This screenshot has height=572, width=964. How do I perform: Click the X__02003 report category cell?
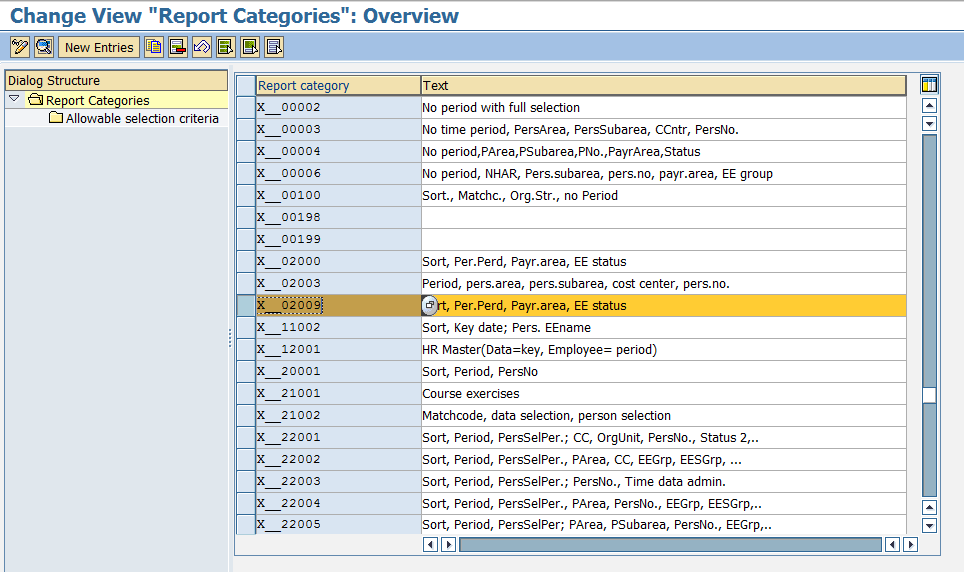338,284
